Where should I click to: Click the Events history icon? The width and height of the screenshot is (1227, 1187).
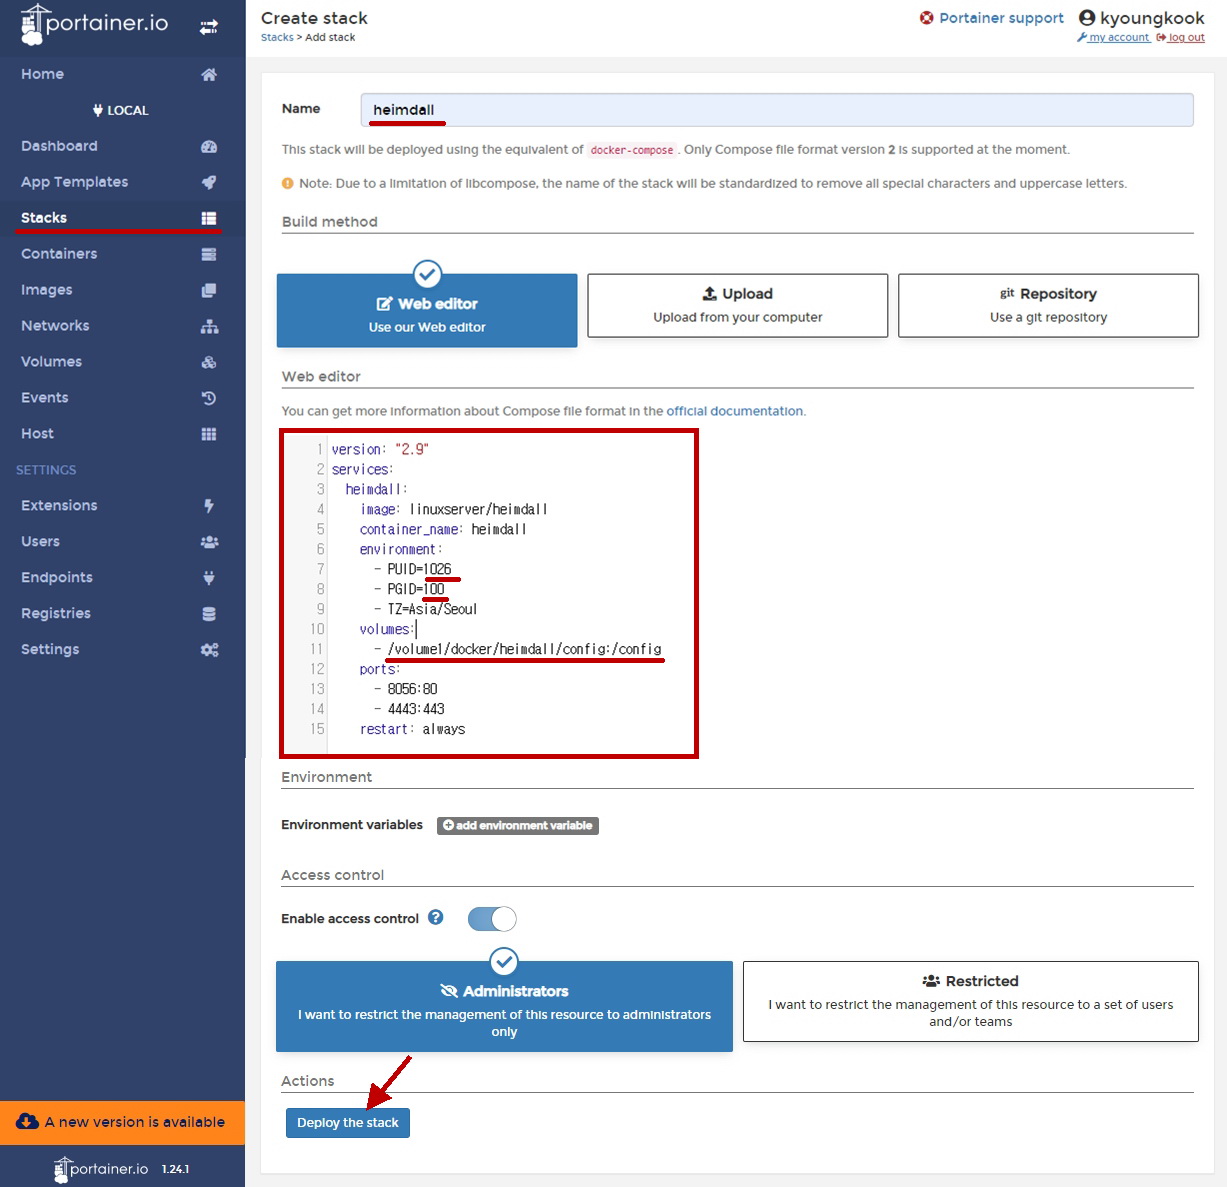point(209,398)
